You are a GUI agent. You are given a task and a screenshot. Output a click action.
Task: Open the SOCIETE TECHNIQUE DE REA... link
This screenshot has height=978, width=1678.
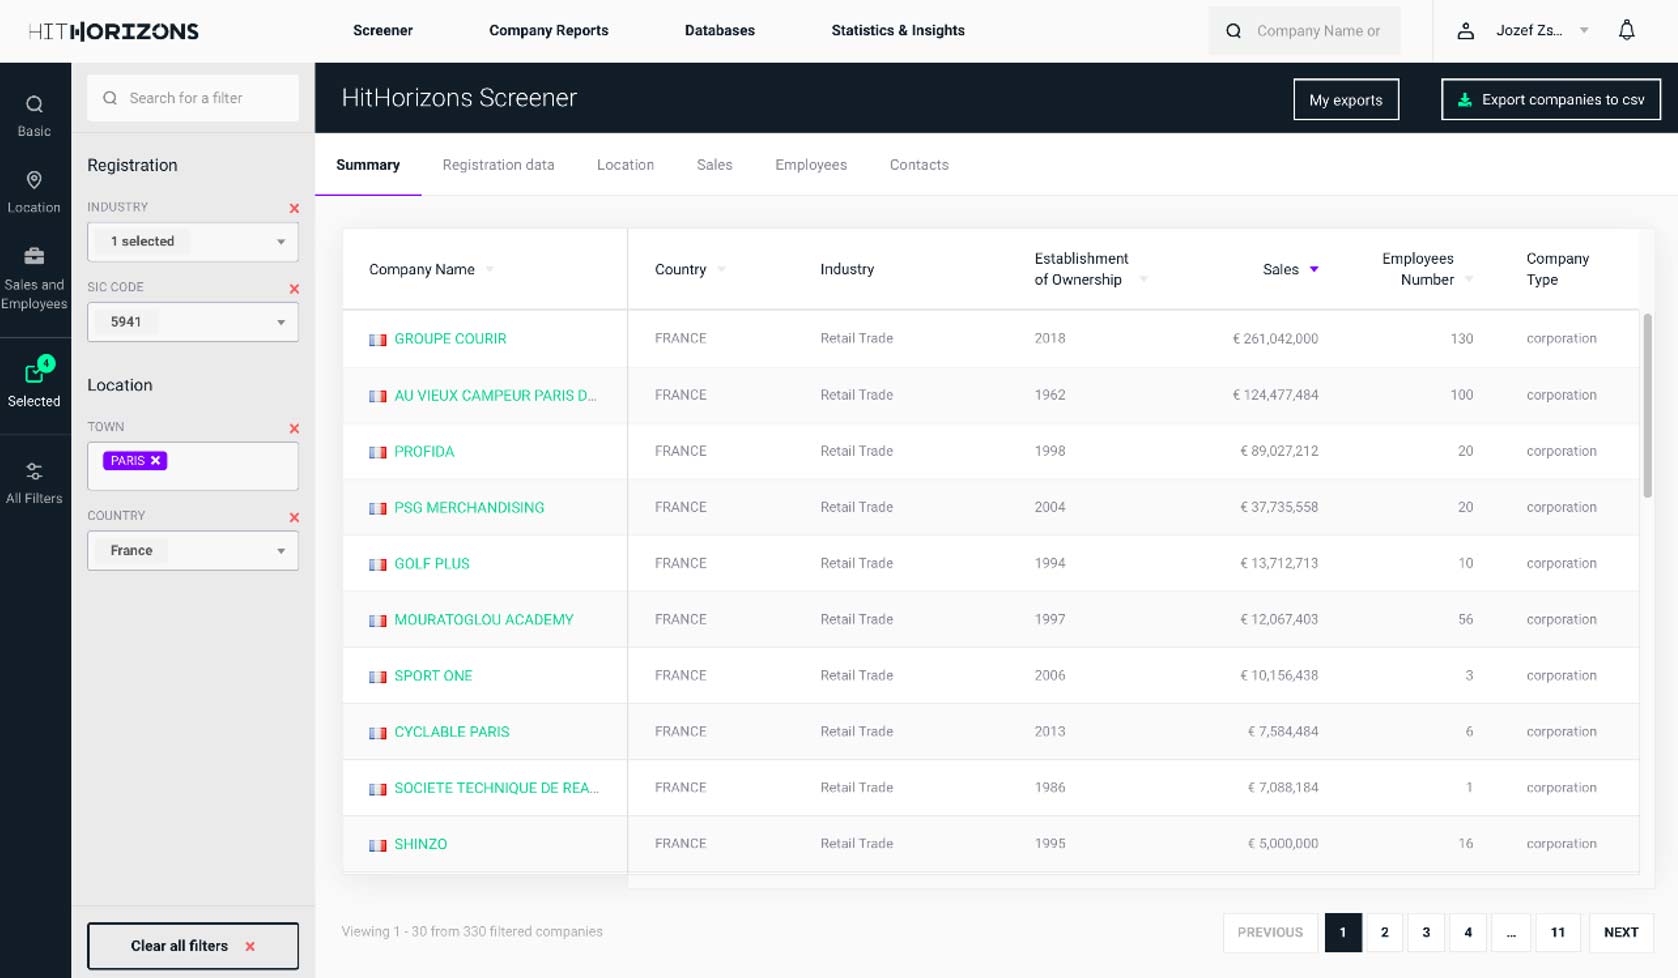tap(497, 788)
